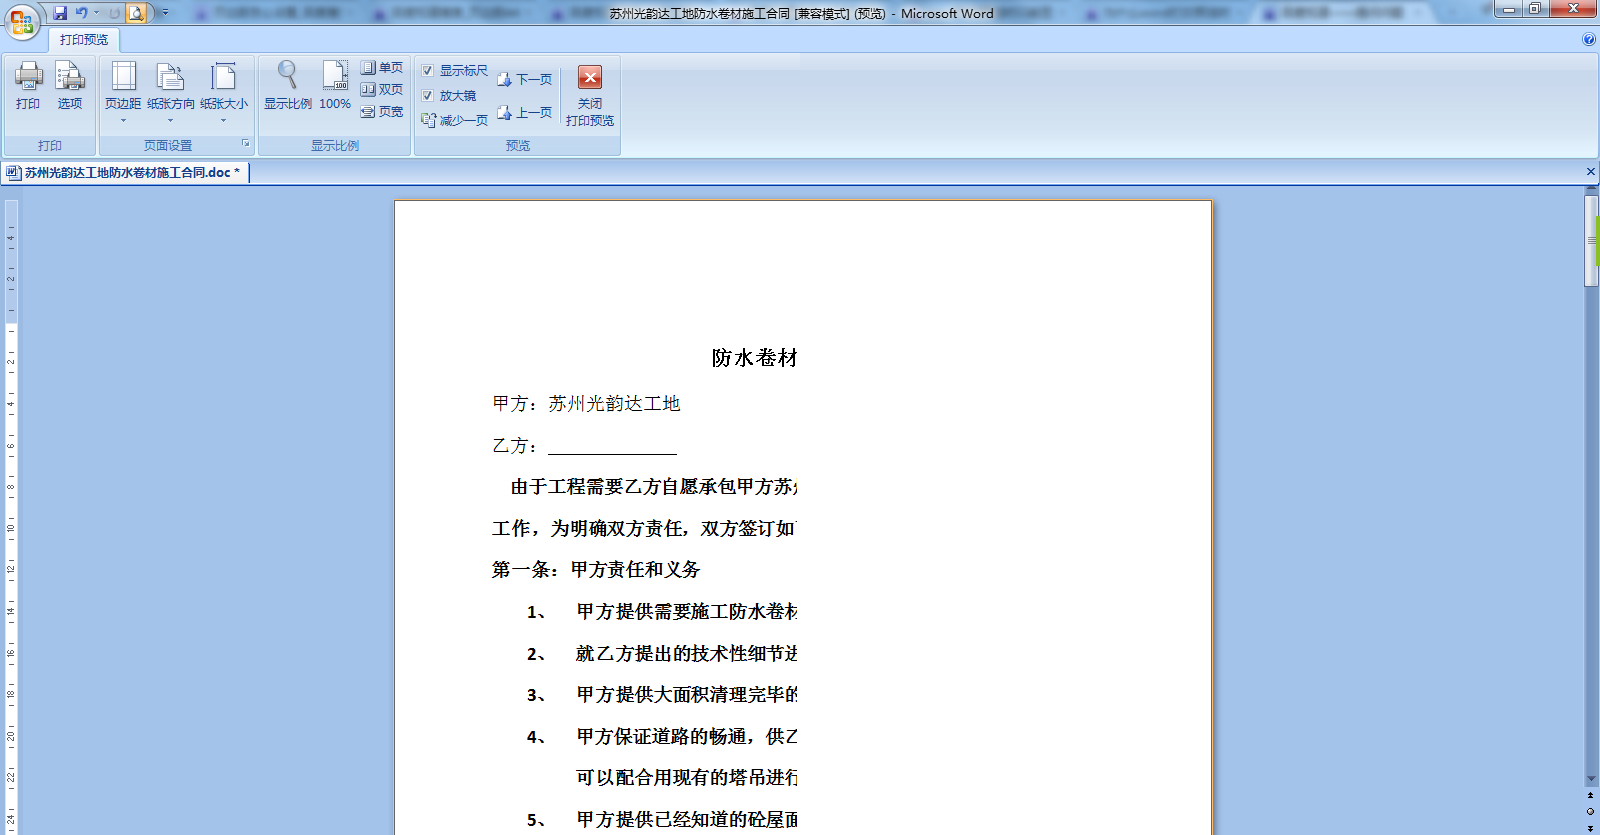Click paragraph 由于工程需要乙方自愿承包
1600x835 pixels.
pyautogui.click(x=654, y=487)
